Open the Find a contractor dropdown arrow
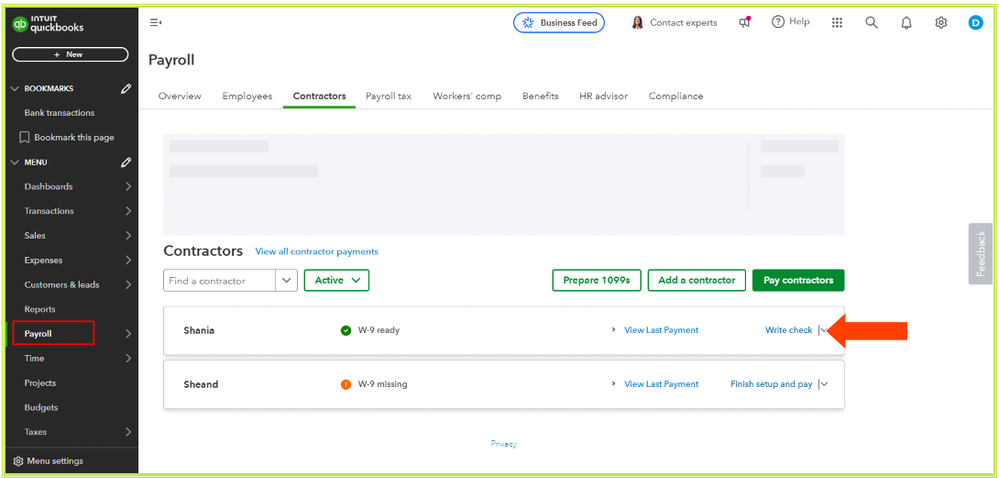 click(x=287, y=280)
